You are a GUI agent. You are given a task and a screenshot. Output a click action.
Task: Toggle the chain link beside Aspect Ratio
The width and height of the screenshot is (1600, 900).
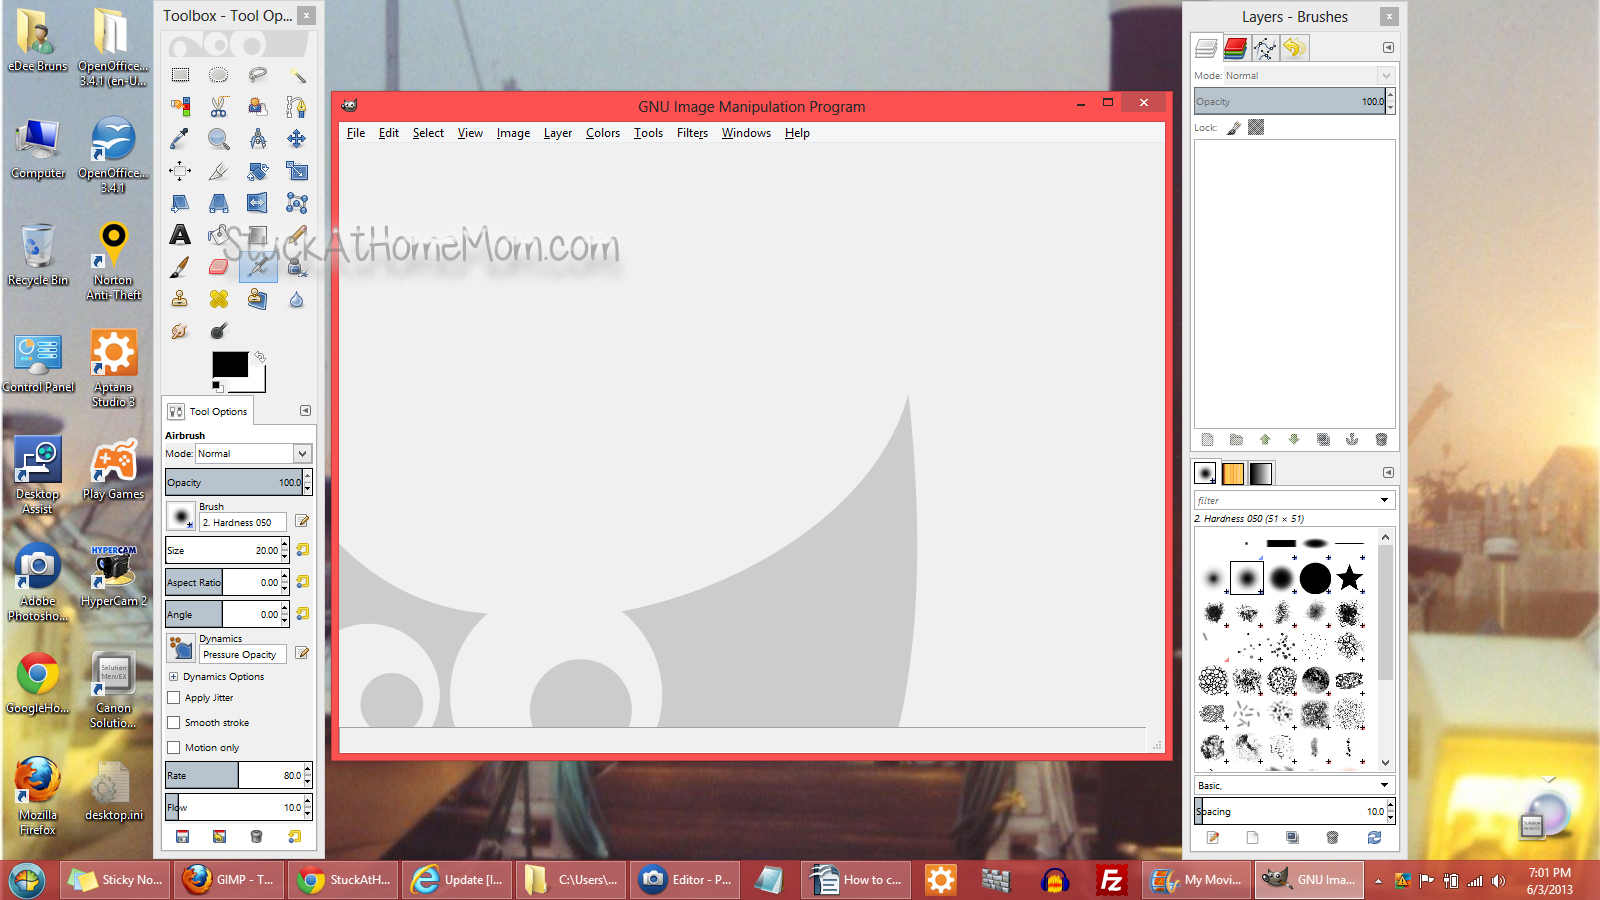click(x=302, y=582)
